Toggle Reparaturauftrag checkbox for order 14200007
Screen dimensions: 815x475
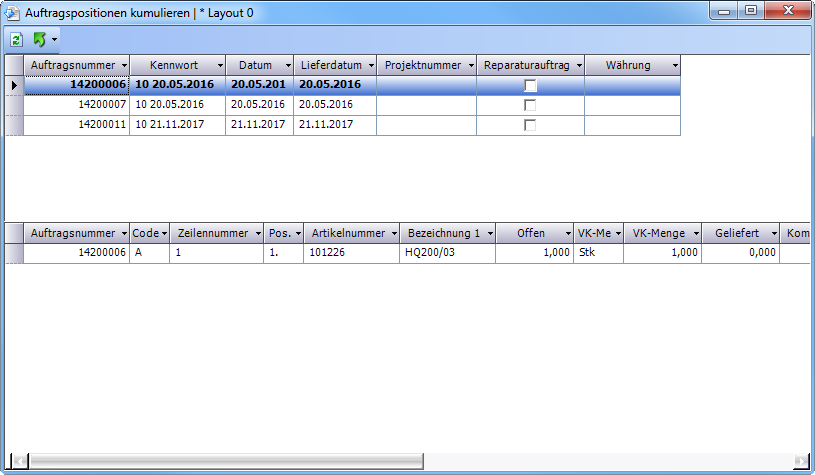[530, 105]
